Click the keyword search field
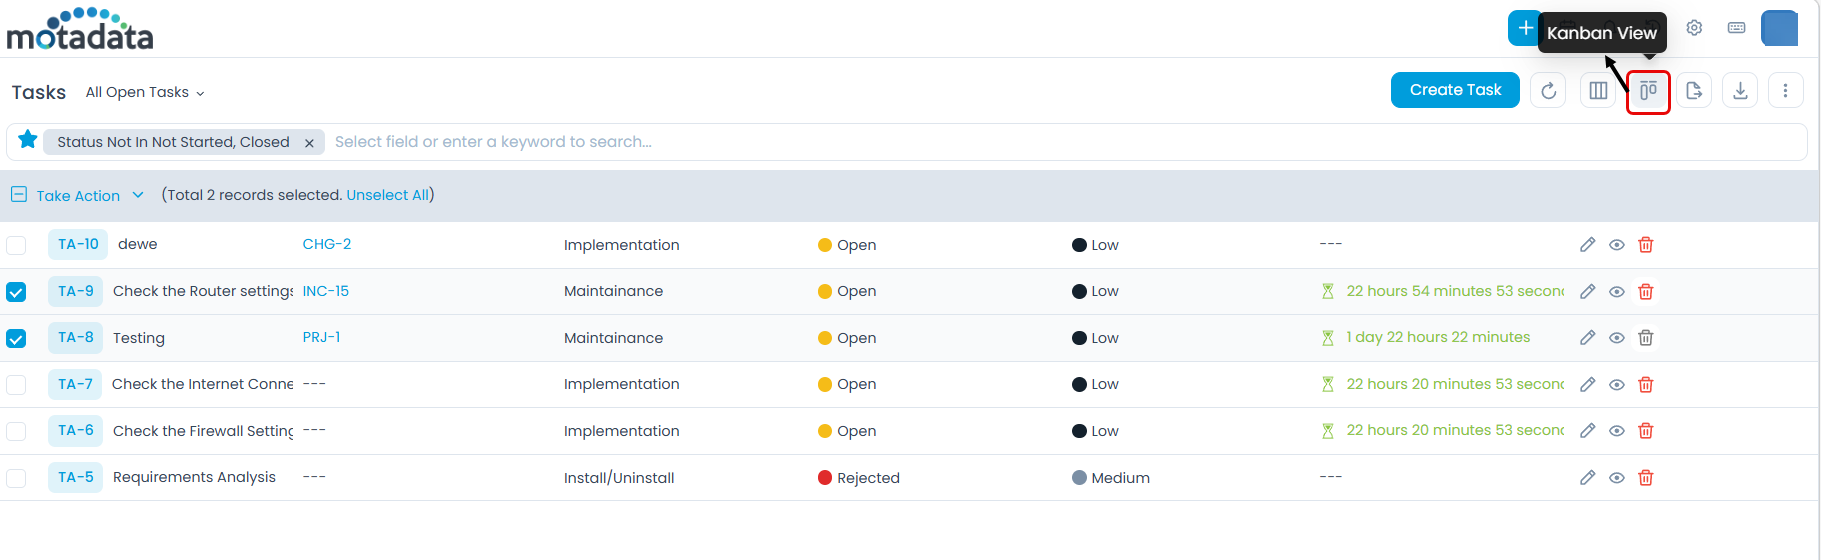This screenshot has height=560, width=1821. click(1065, 142)
